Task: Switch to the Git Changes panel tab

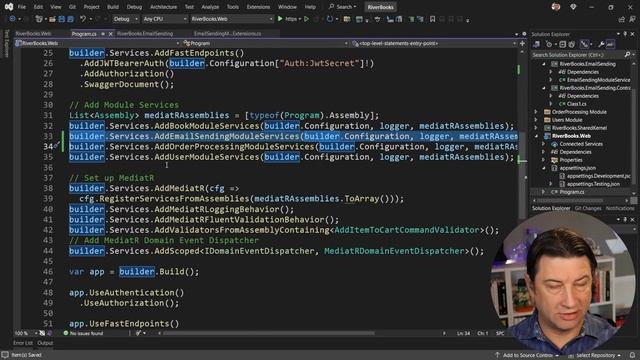Action: coord(588,209)
